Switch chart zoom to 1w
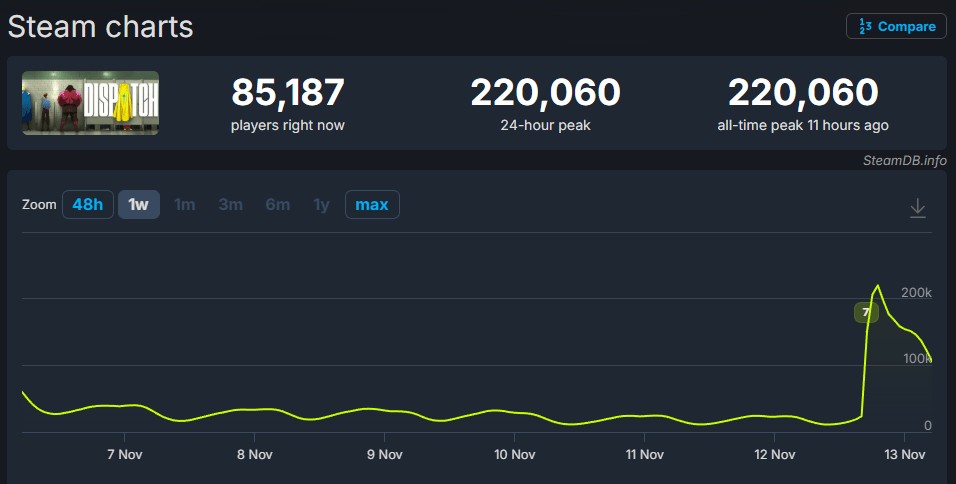The image size is (956, 484). point(138,205)
